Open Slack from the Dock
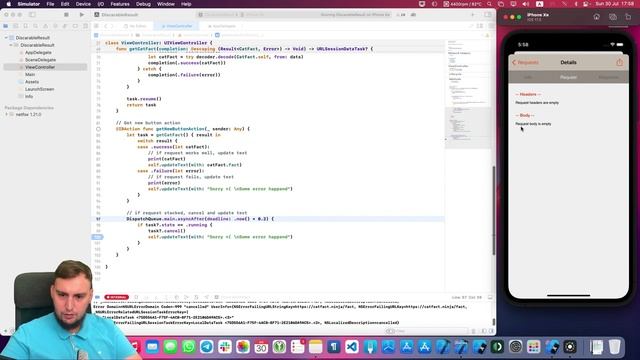The image size is (640, 360). point(224,347)
